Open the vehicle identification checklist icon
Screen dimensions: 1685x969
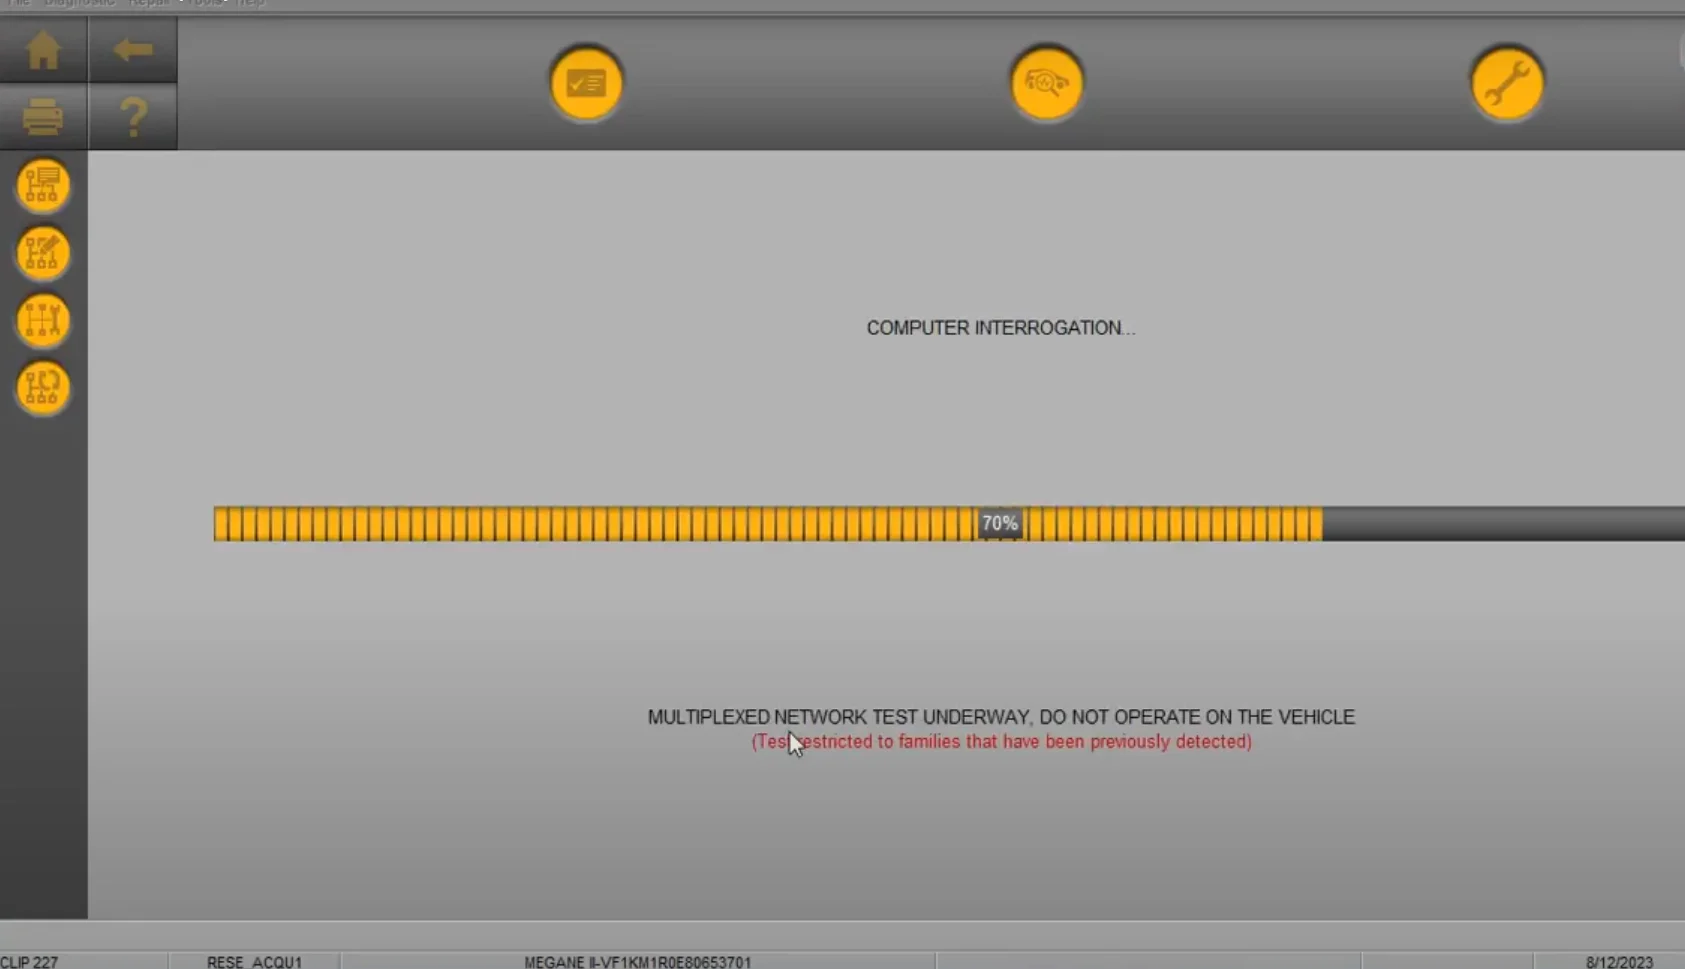click(586, 83)
